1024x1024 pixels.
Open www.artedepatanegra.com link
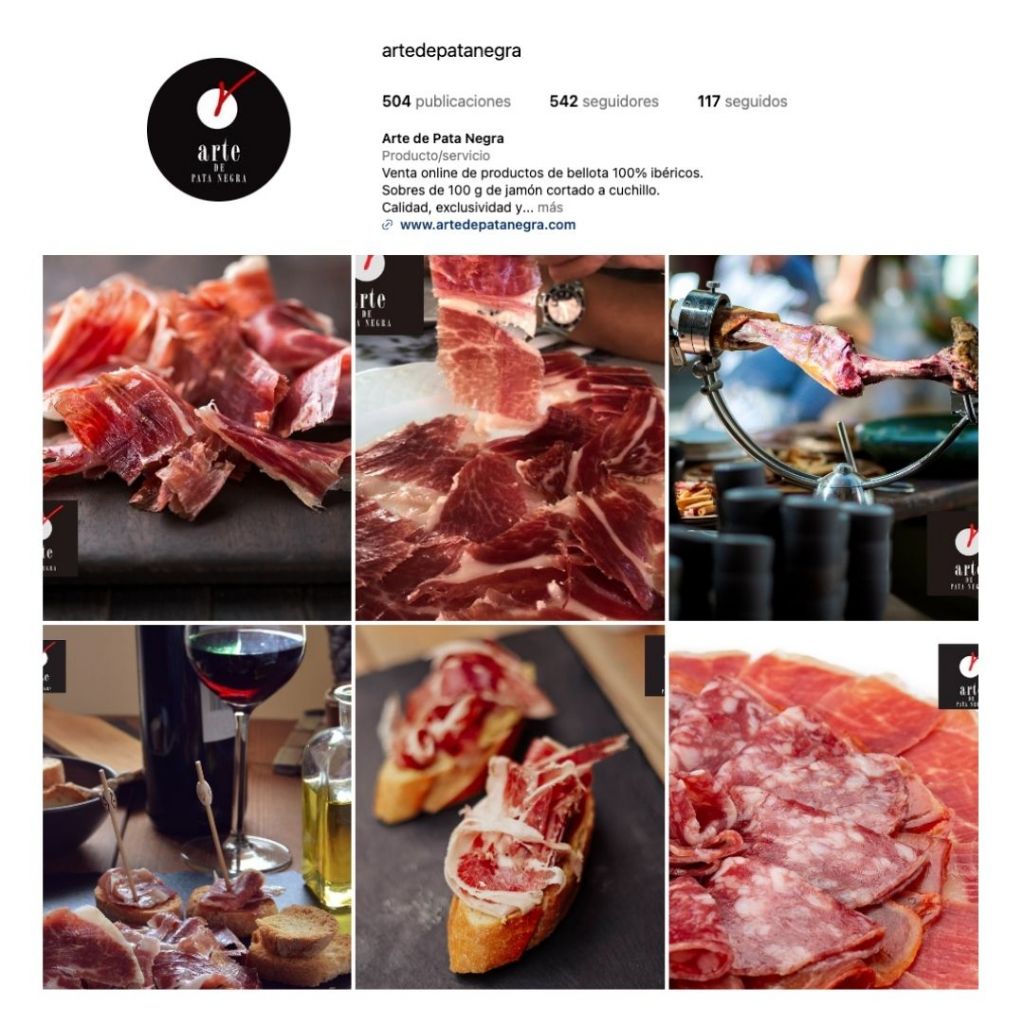pyautogui.click(x=487, y=225)
